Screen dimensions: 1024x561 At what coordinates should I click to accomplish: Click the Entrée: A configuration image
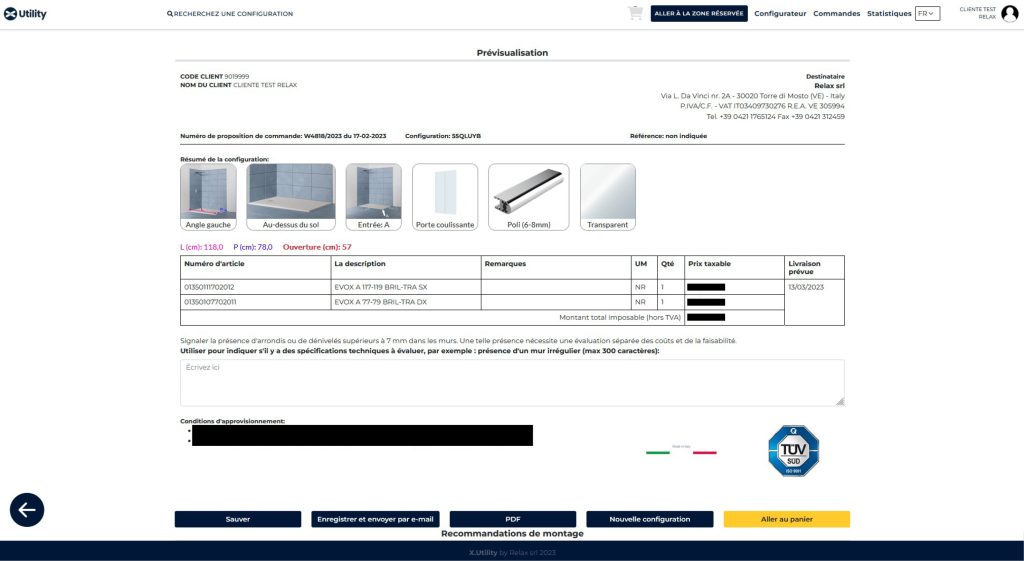373,191
